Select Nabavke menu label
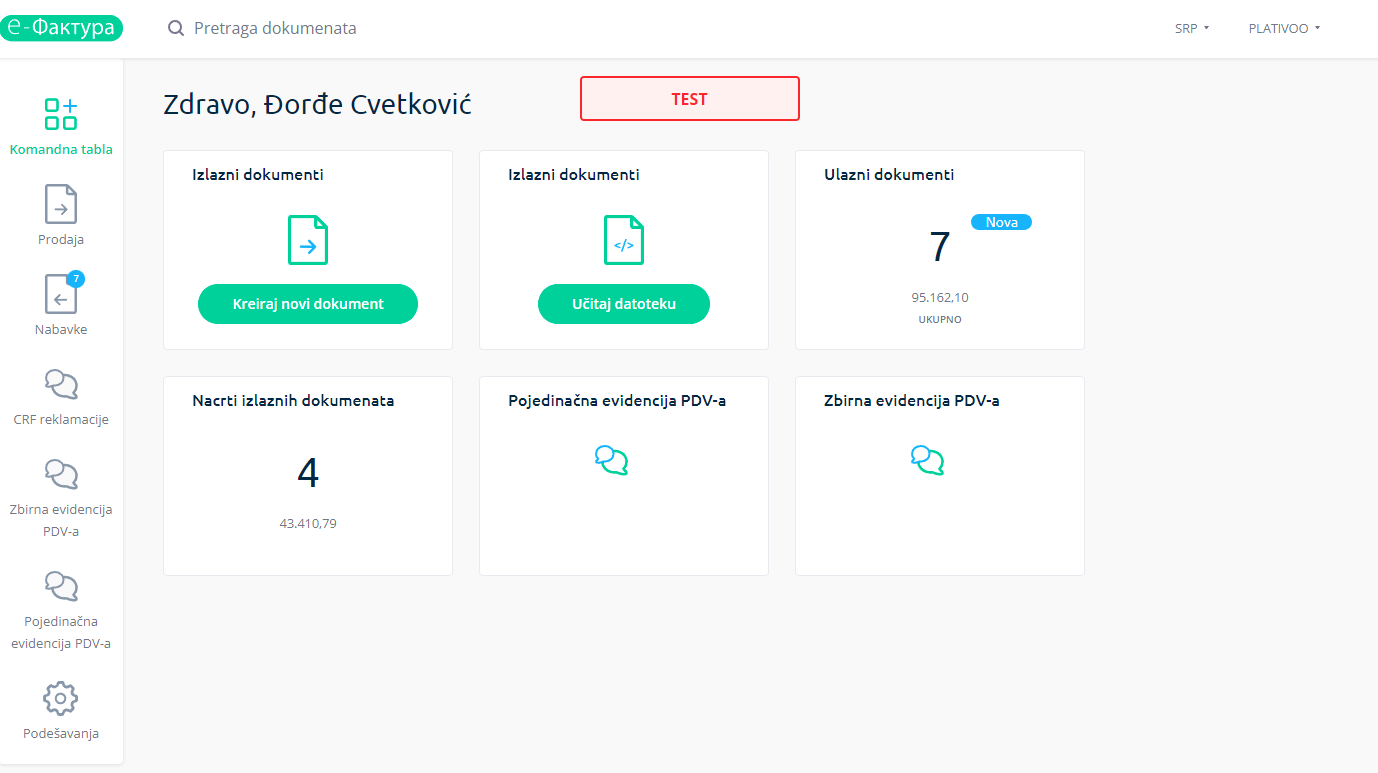Image resolution: width=1378 pixels, height=773 pixels. (x=61, y=330)
